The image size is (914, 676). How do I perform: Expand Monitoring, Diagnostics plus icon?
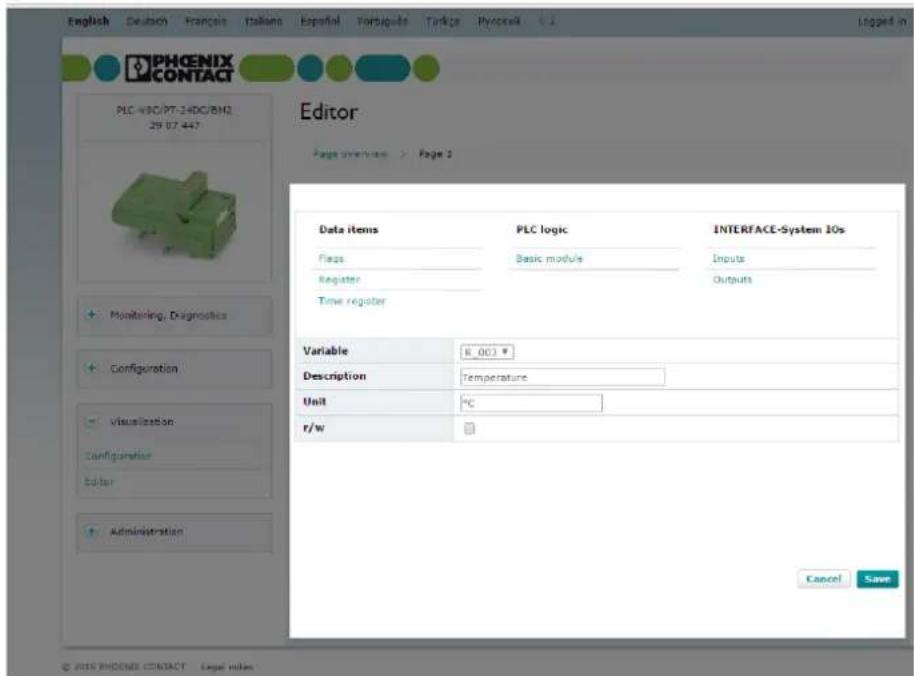(x=91, y=315)
